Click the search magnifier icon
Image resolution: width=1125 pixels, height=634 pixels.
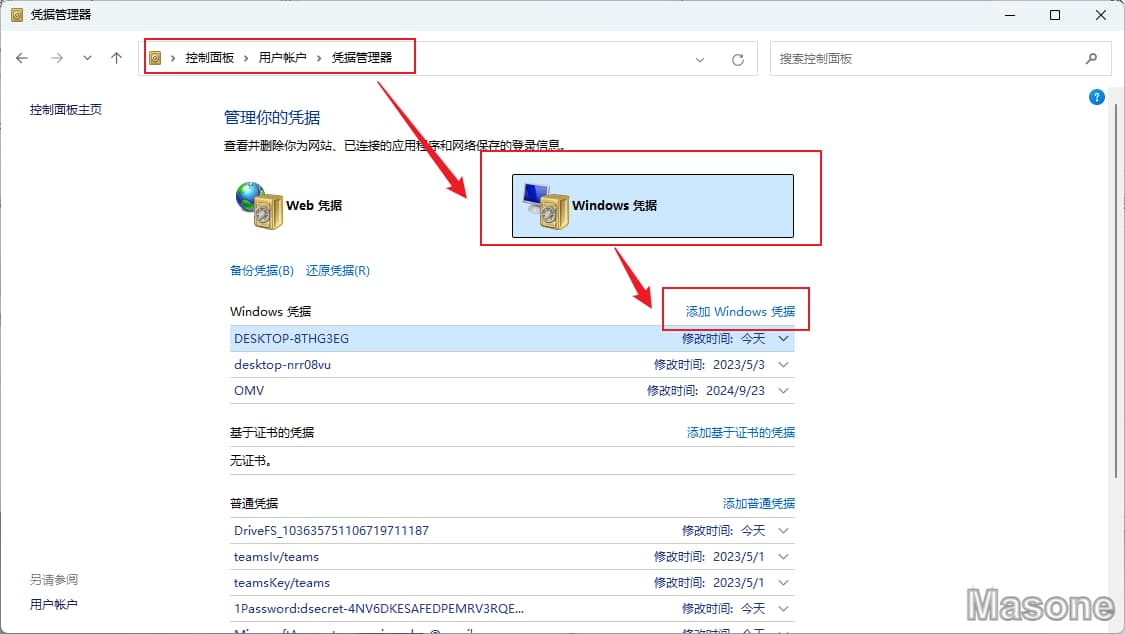coord(1091,59)
